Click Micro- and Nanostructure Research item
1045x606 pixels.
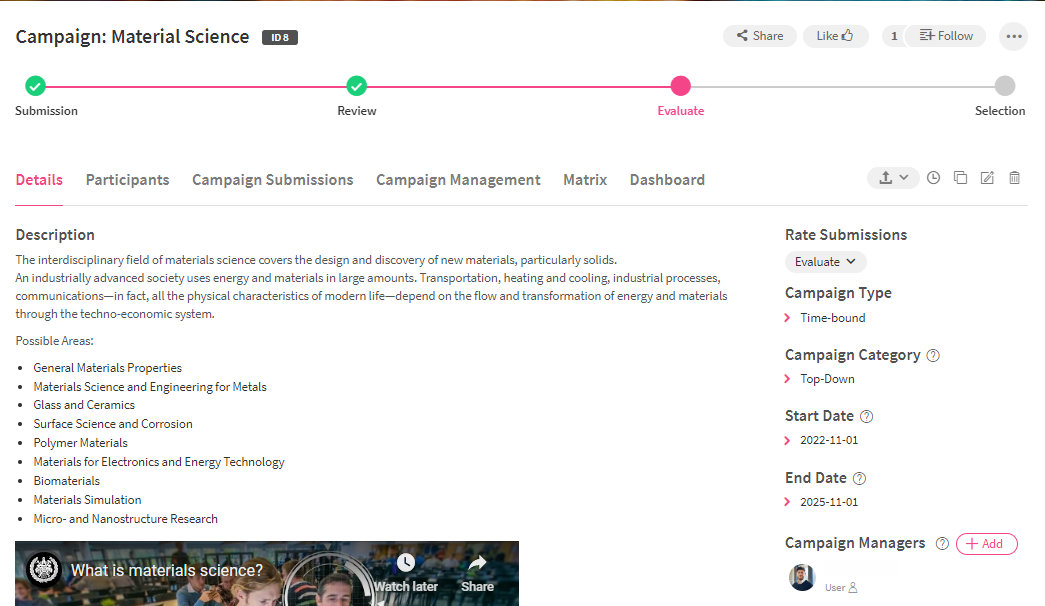pos(125,519)
